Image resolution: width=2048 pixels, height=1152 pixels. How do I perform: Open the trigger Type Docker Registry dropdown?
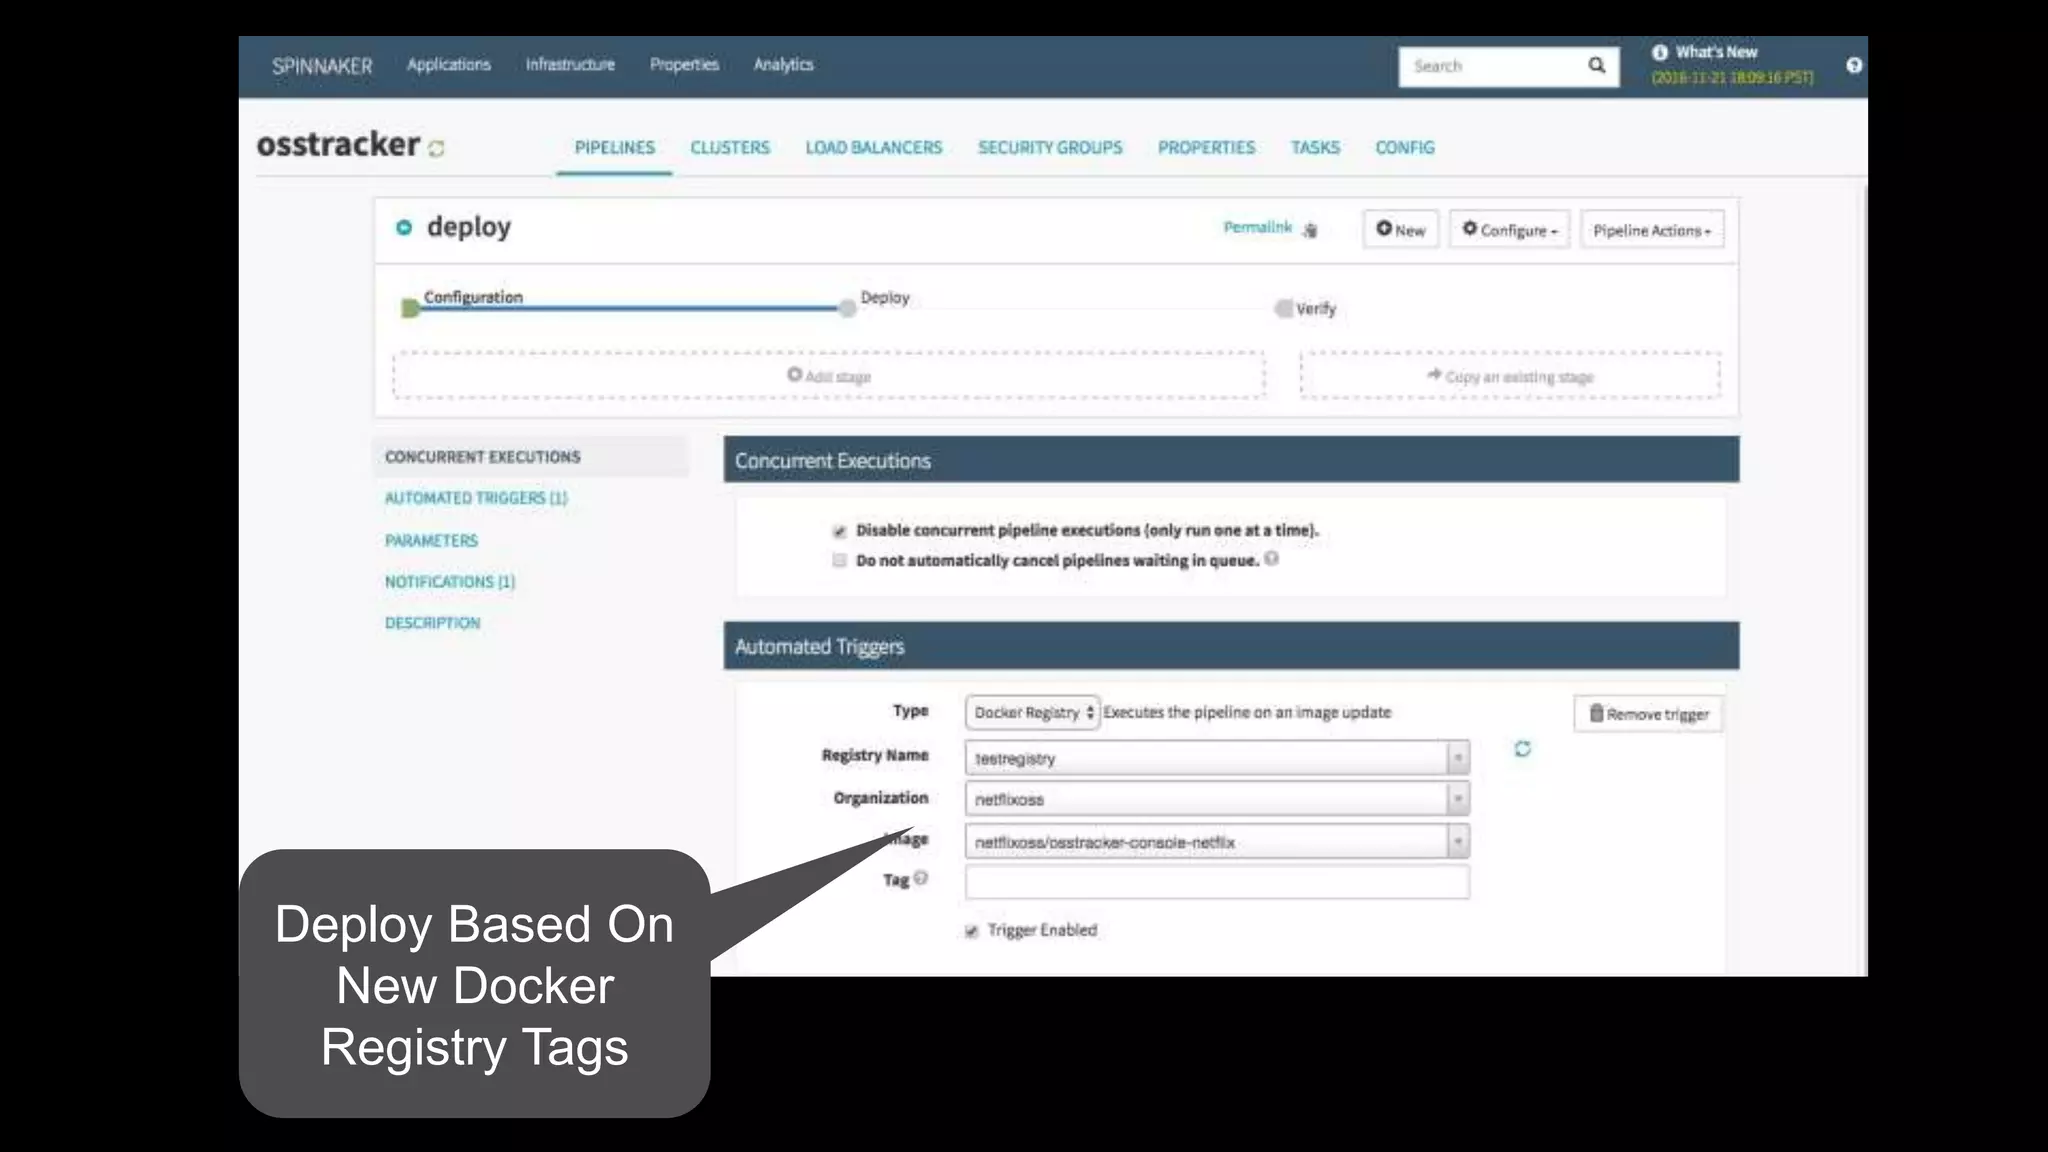1032,713
